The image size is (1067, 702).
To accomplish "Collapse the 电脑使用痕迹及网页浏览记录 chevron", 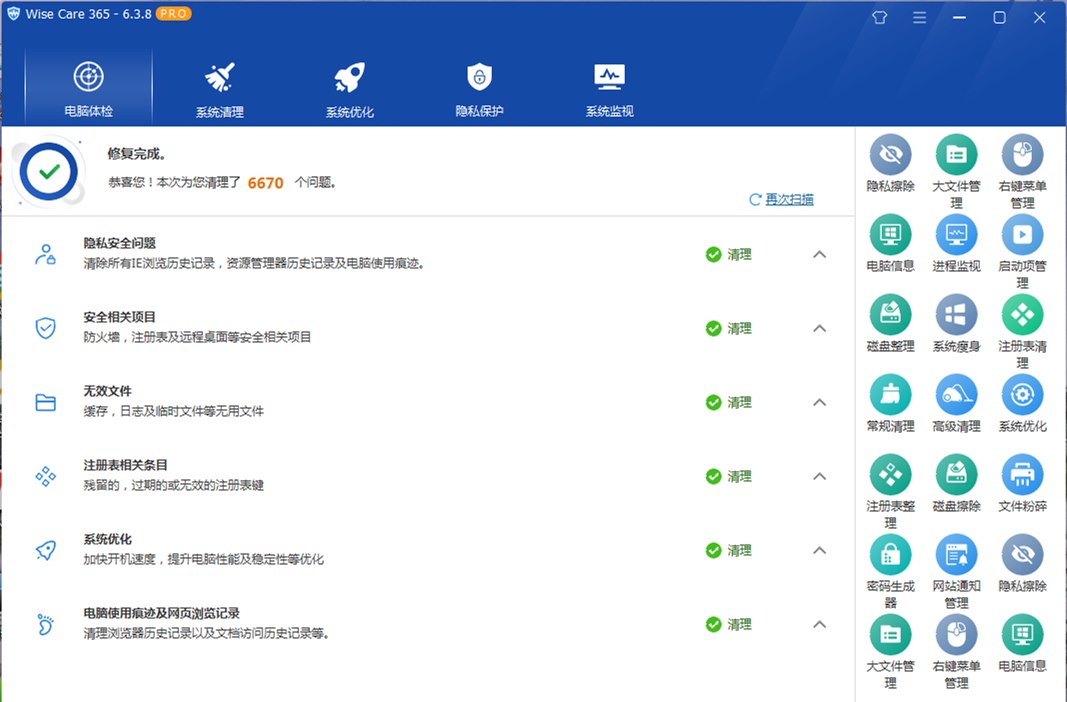I will (x=819, y=624).
